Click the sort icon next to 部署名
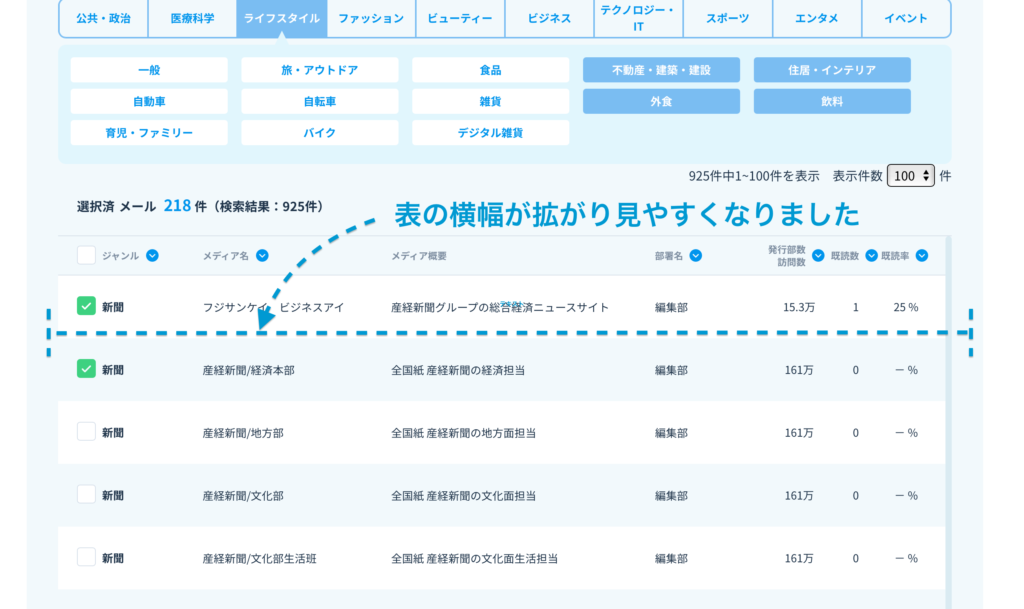Viewport: 1024px width, 609px height. pos(695,255)
